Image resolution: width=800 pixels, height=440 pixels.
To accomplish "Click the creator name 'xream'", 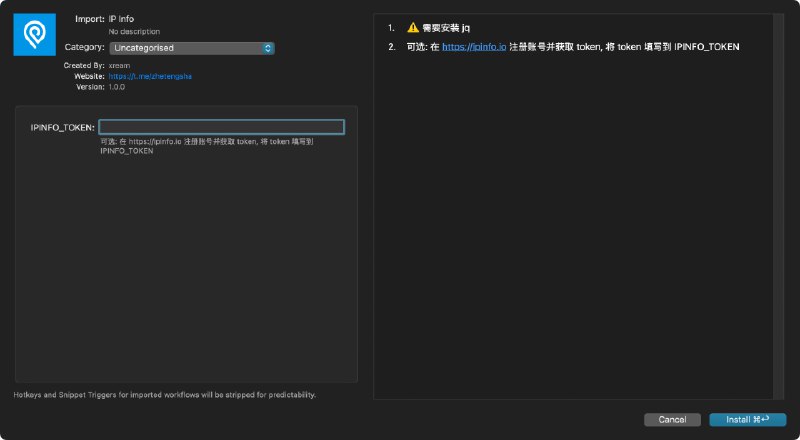I will [119, 66].
